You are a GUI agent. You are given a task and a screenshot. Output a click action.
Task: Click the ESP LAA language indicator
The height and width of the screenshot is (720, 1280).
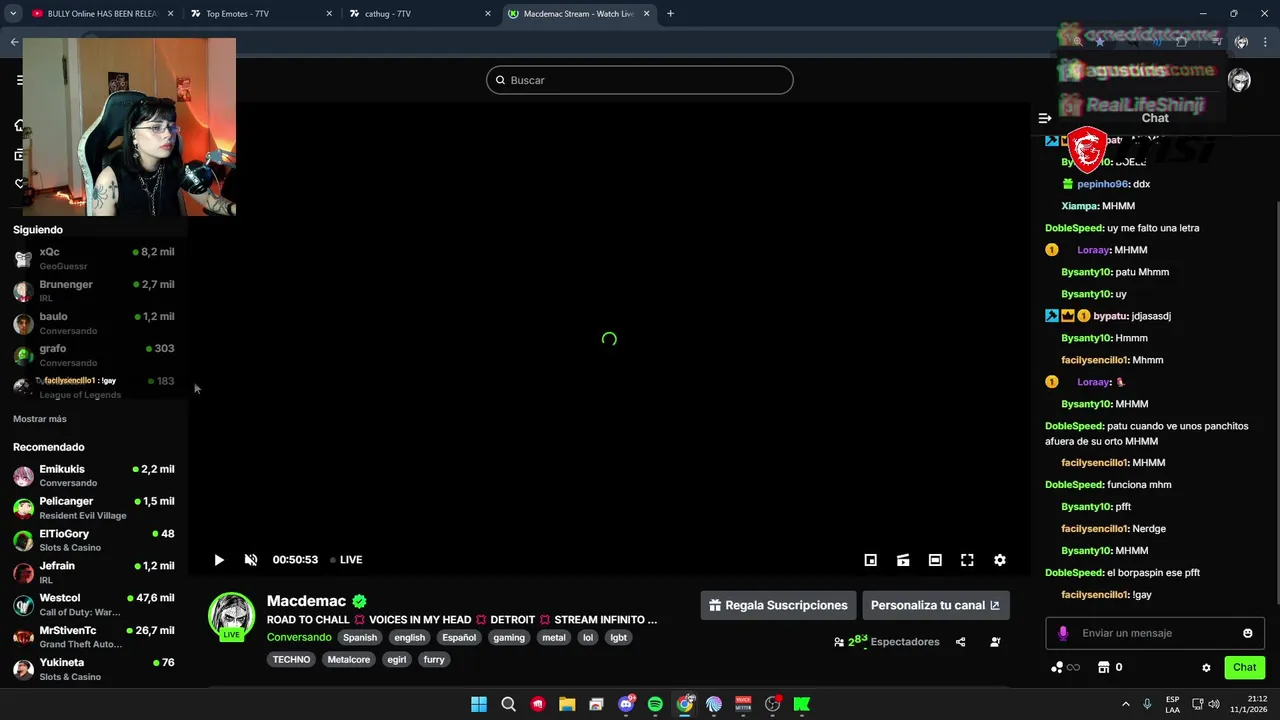click(x=1173, y=704)
